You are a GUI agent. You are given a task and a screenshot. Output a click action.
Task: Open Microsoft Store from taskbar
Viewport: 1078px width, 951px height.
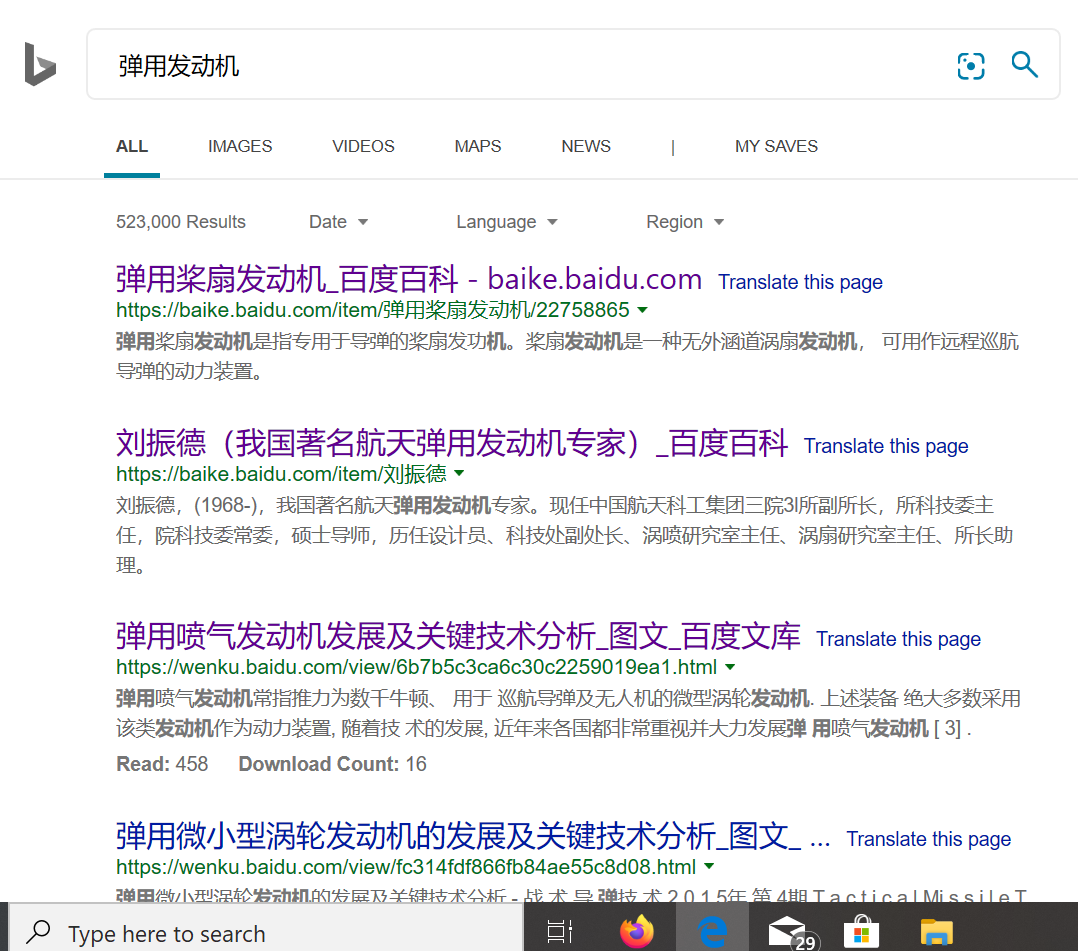coord(861,932)
